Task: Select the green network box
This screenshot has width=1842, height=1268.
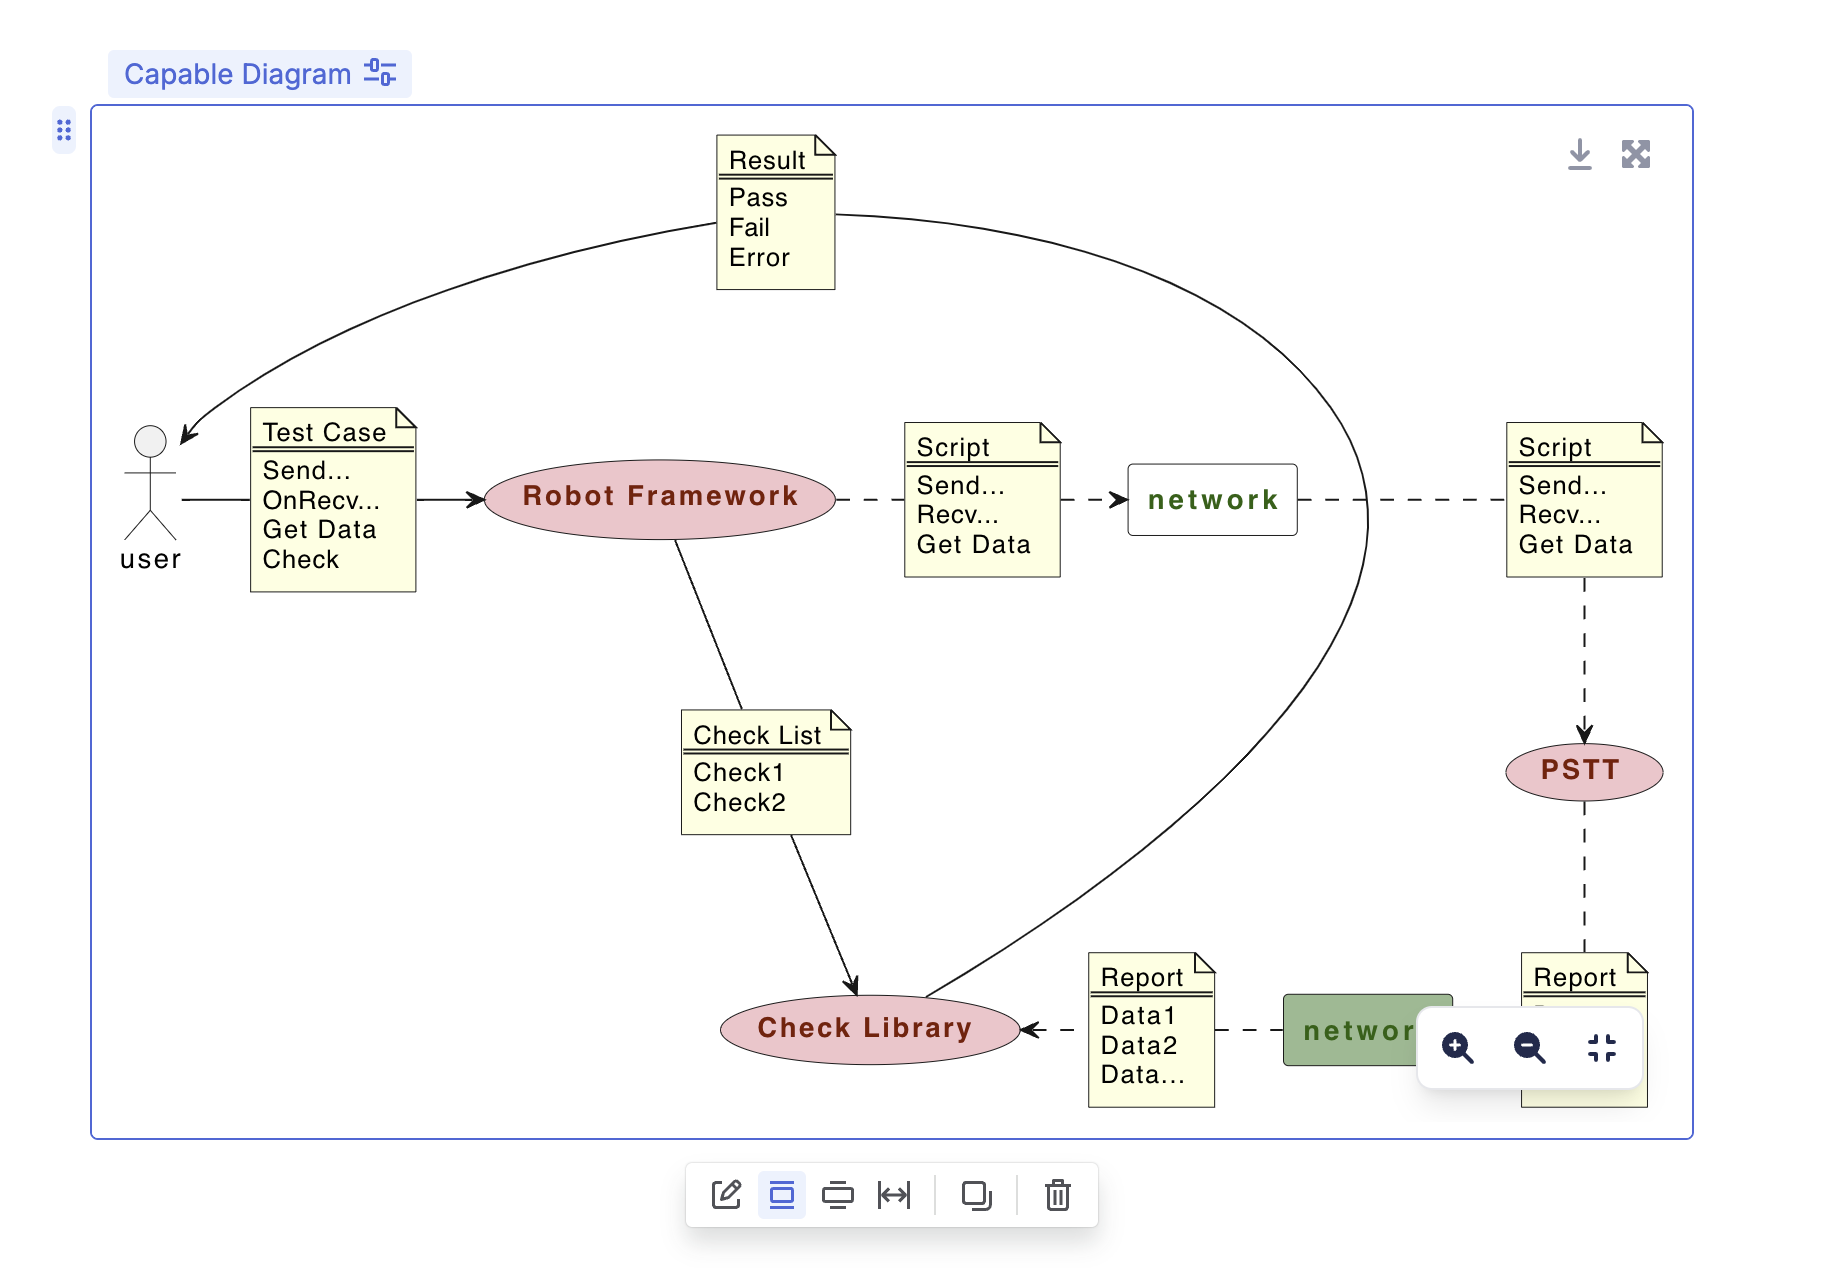Action: (x=1345, y=1031)
